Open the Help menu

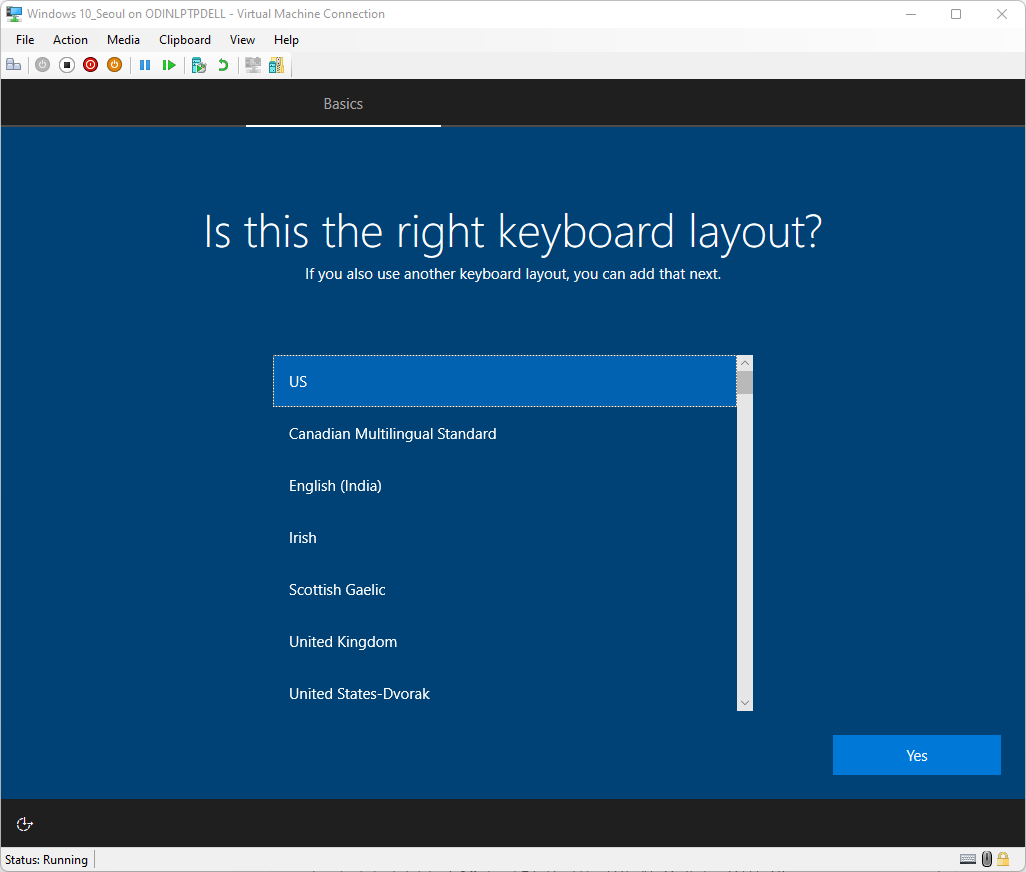pyautogui.click(x=286, y=40)
